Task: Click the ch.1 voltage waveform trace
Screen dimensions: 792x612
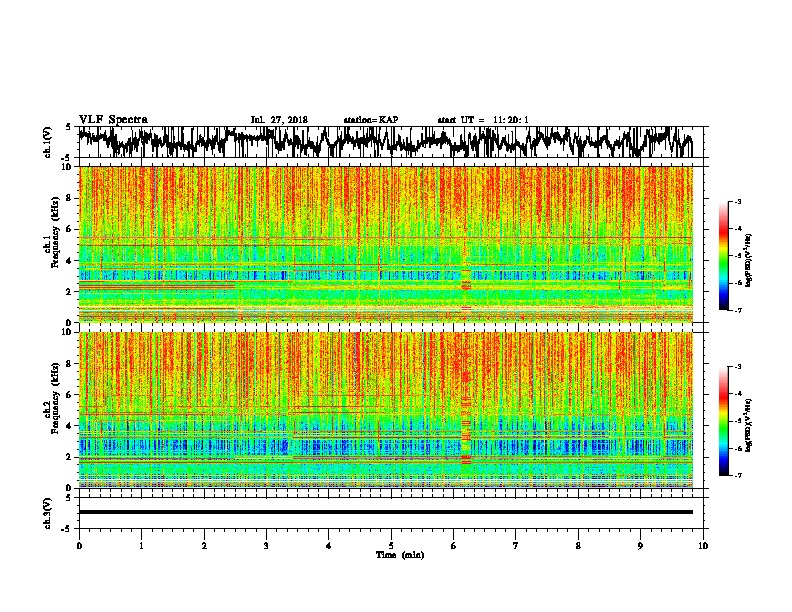Action: pos(385,142)
